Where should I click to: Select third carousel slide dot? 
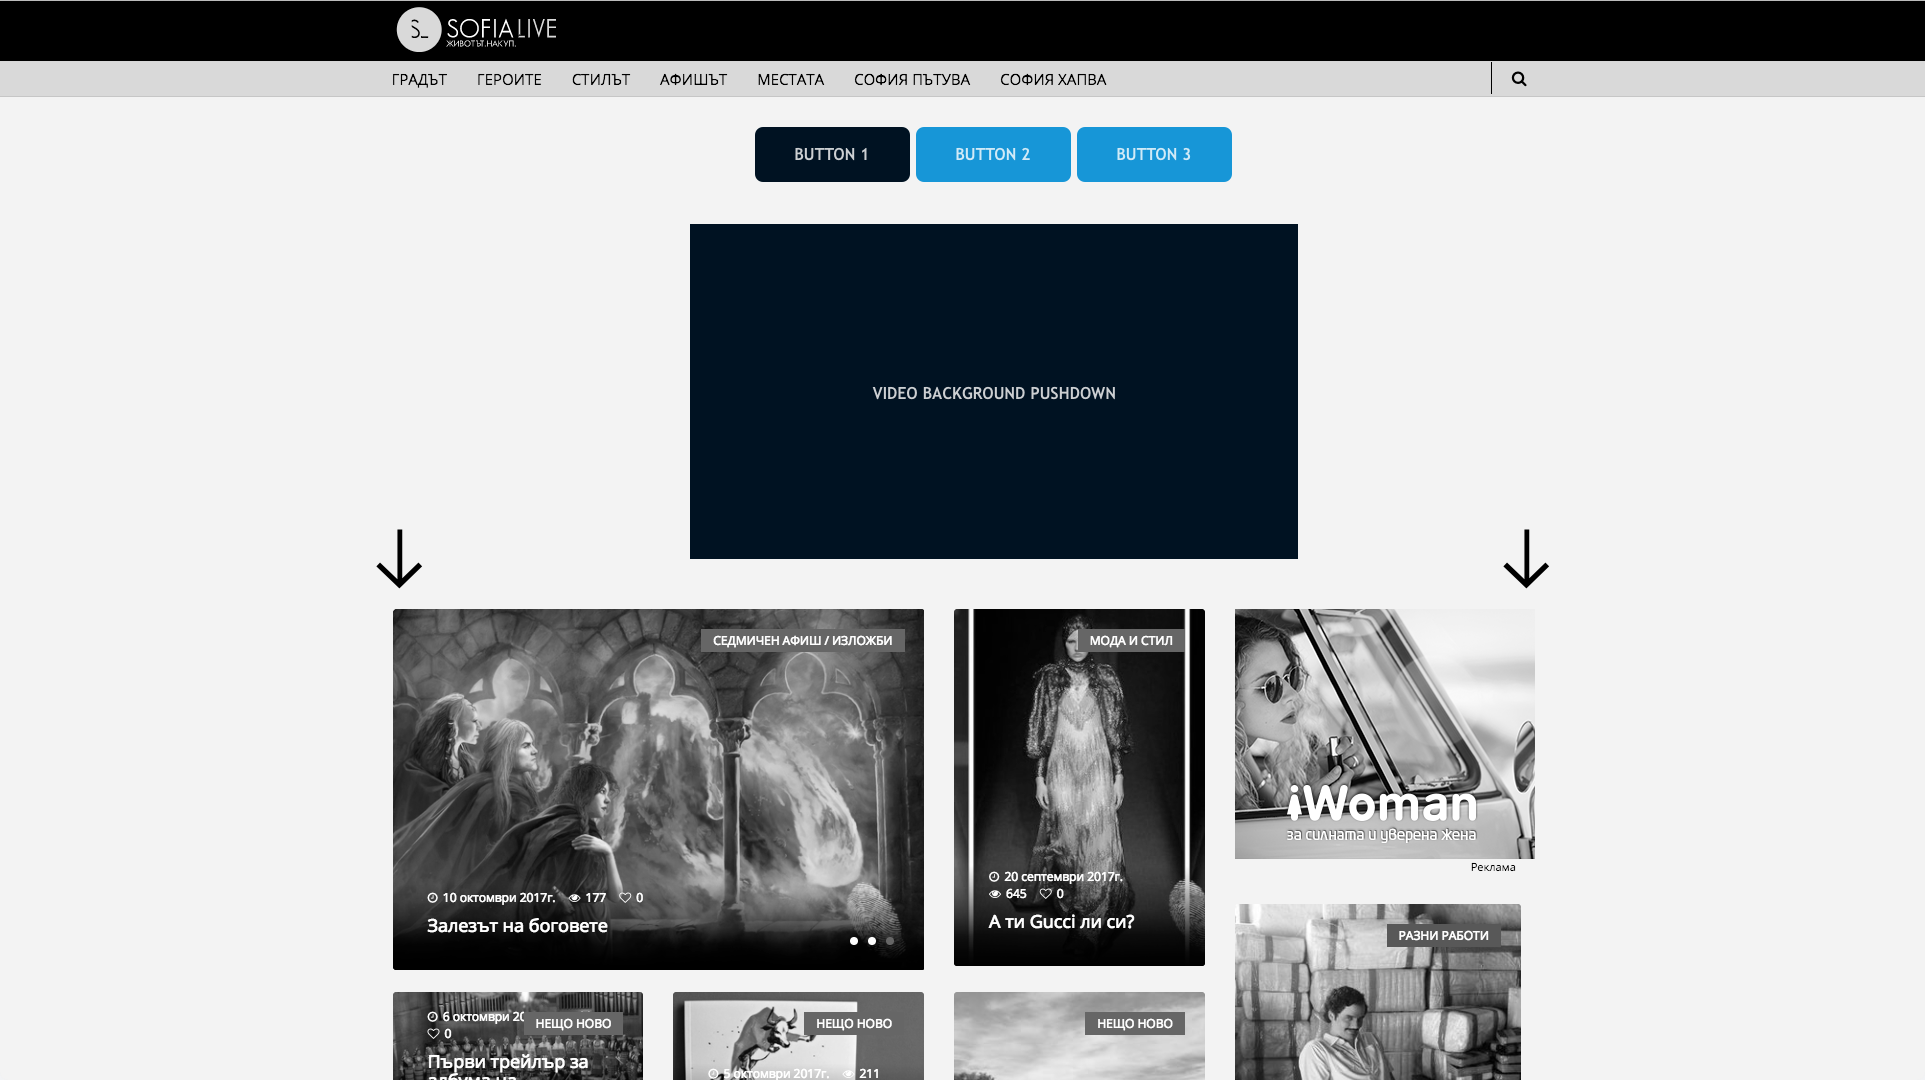[x=890, y=941]
